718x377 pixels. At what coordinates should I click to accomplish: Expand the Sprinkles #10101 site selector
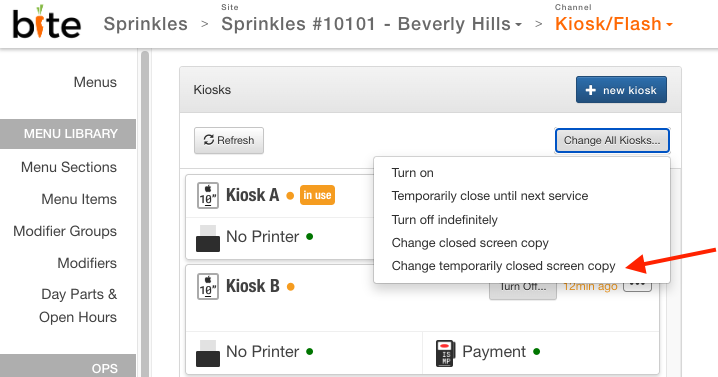tap(371, 24)
